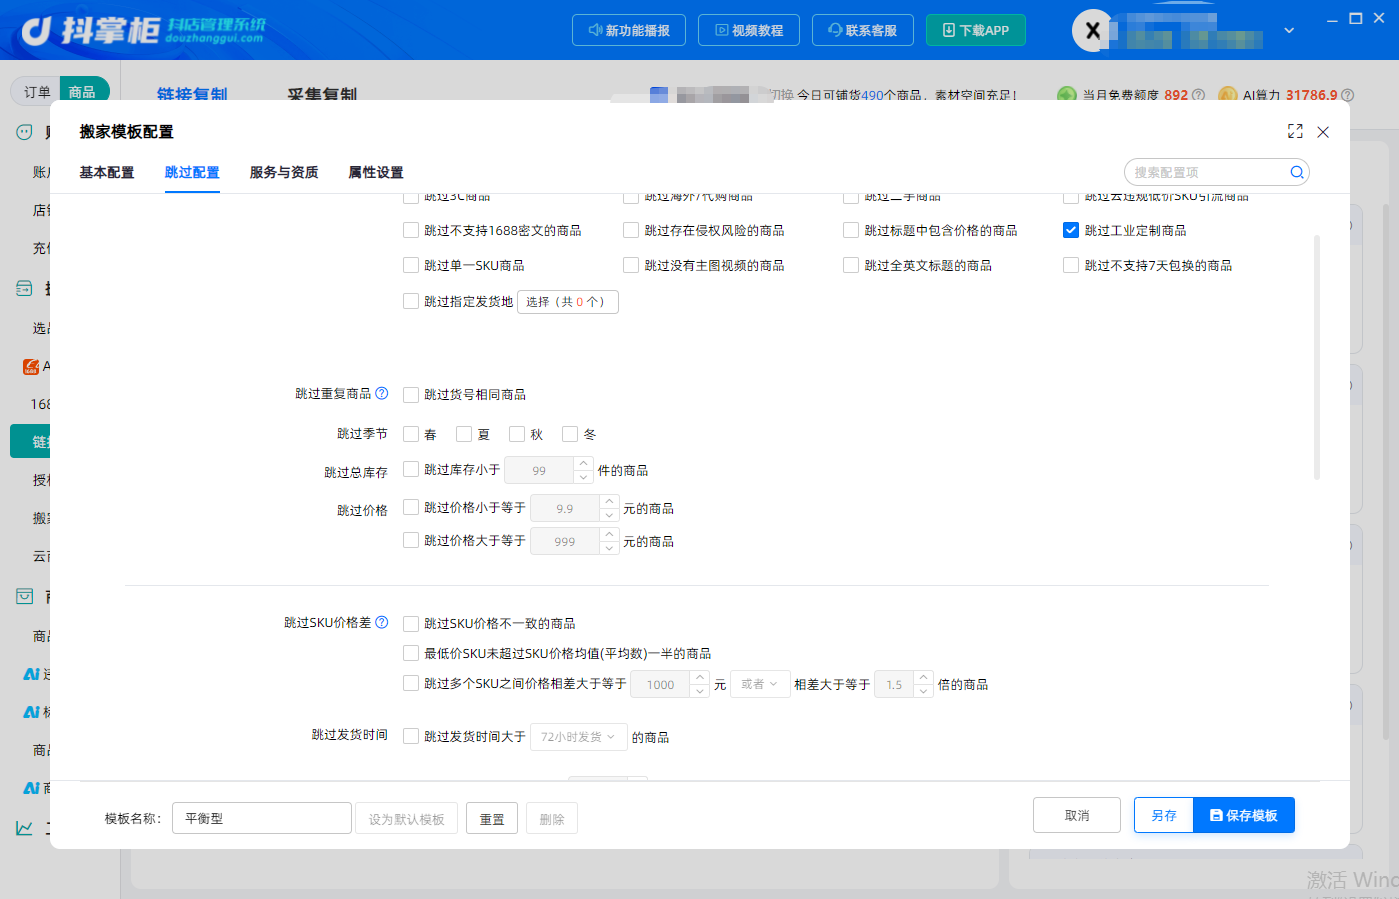Viewport: 1399px width, 899px height.
Task: Contact 联系客服 support
Action: (x=862, y=30)
